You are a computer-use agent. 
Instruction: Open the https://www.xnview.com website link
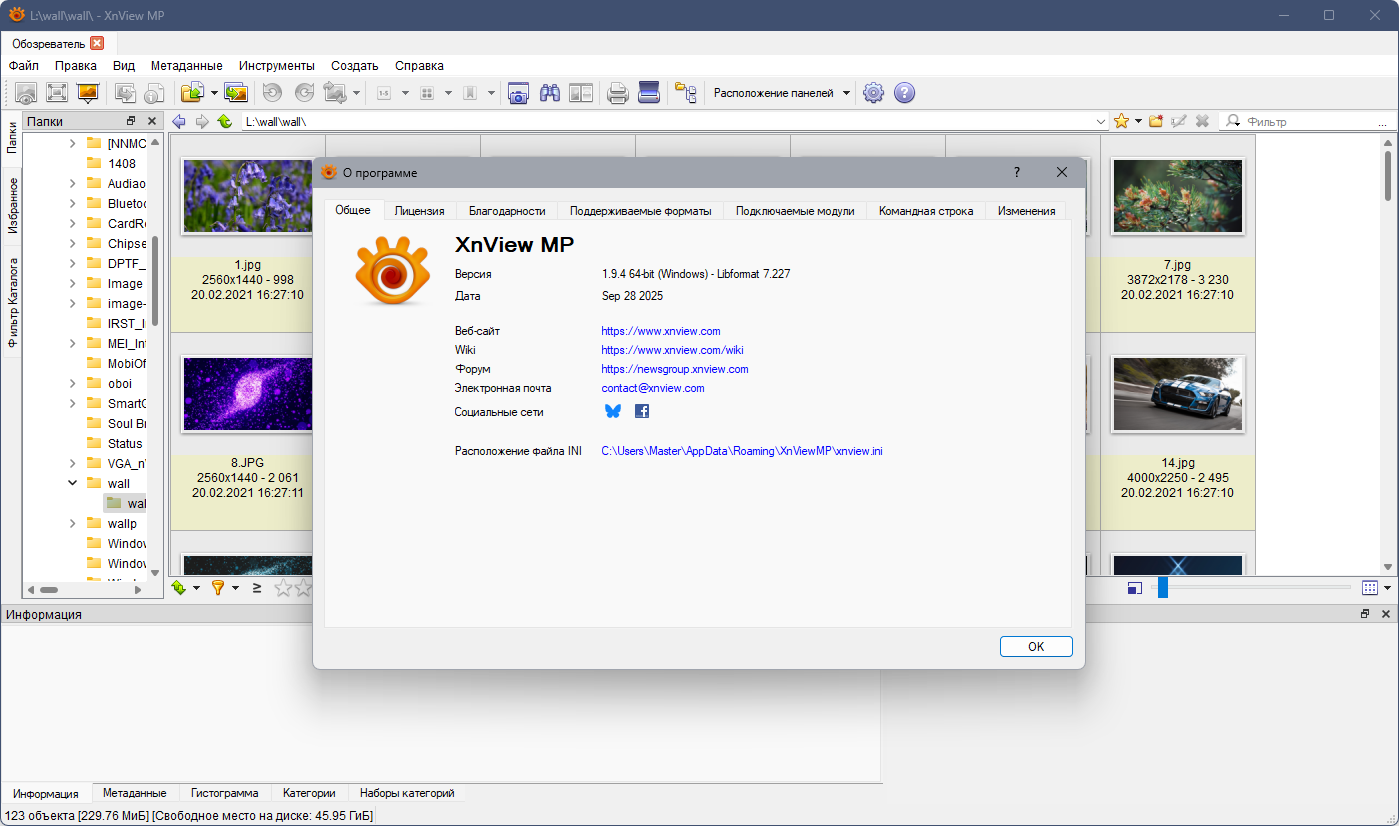point(661,331)
